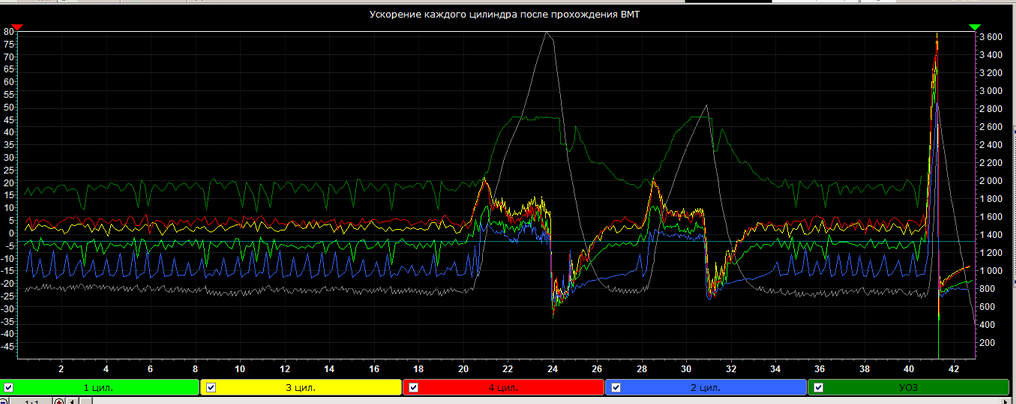
Task: Uncheck the 1 цил. checkbox
Action: (x=8, y=388)
